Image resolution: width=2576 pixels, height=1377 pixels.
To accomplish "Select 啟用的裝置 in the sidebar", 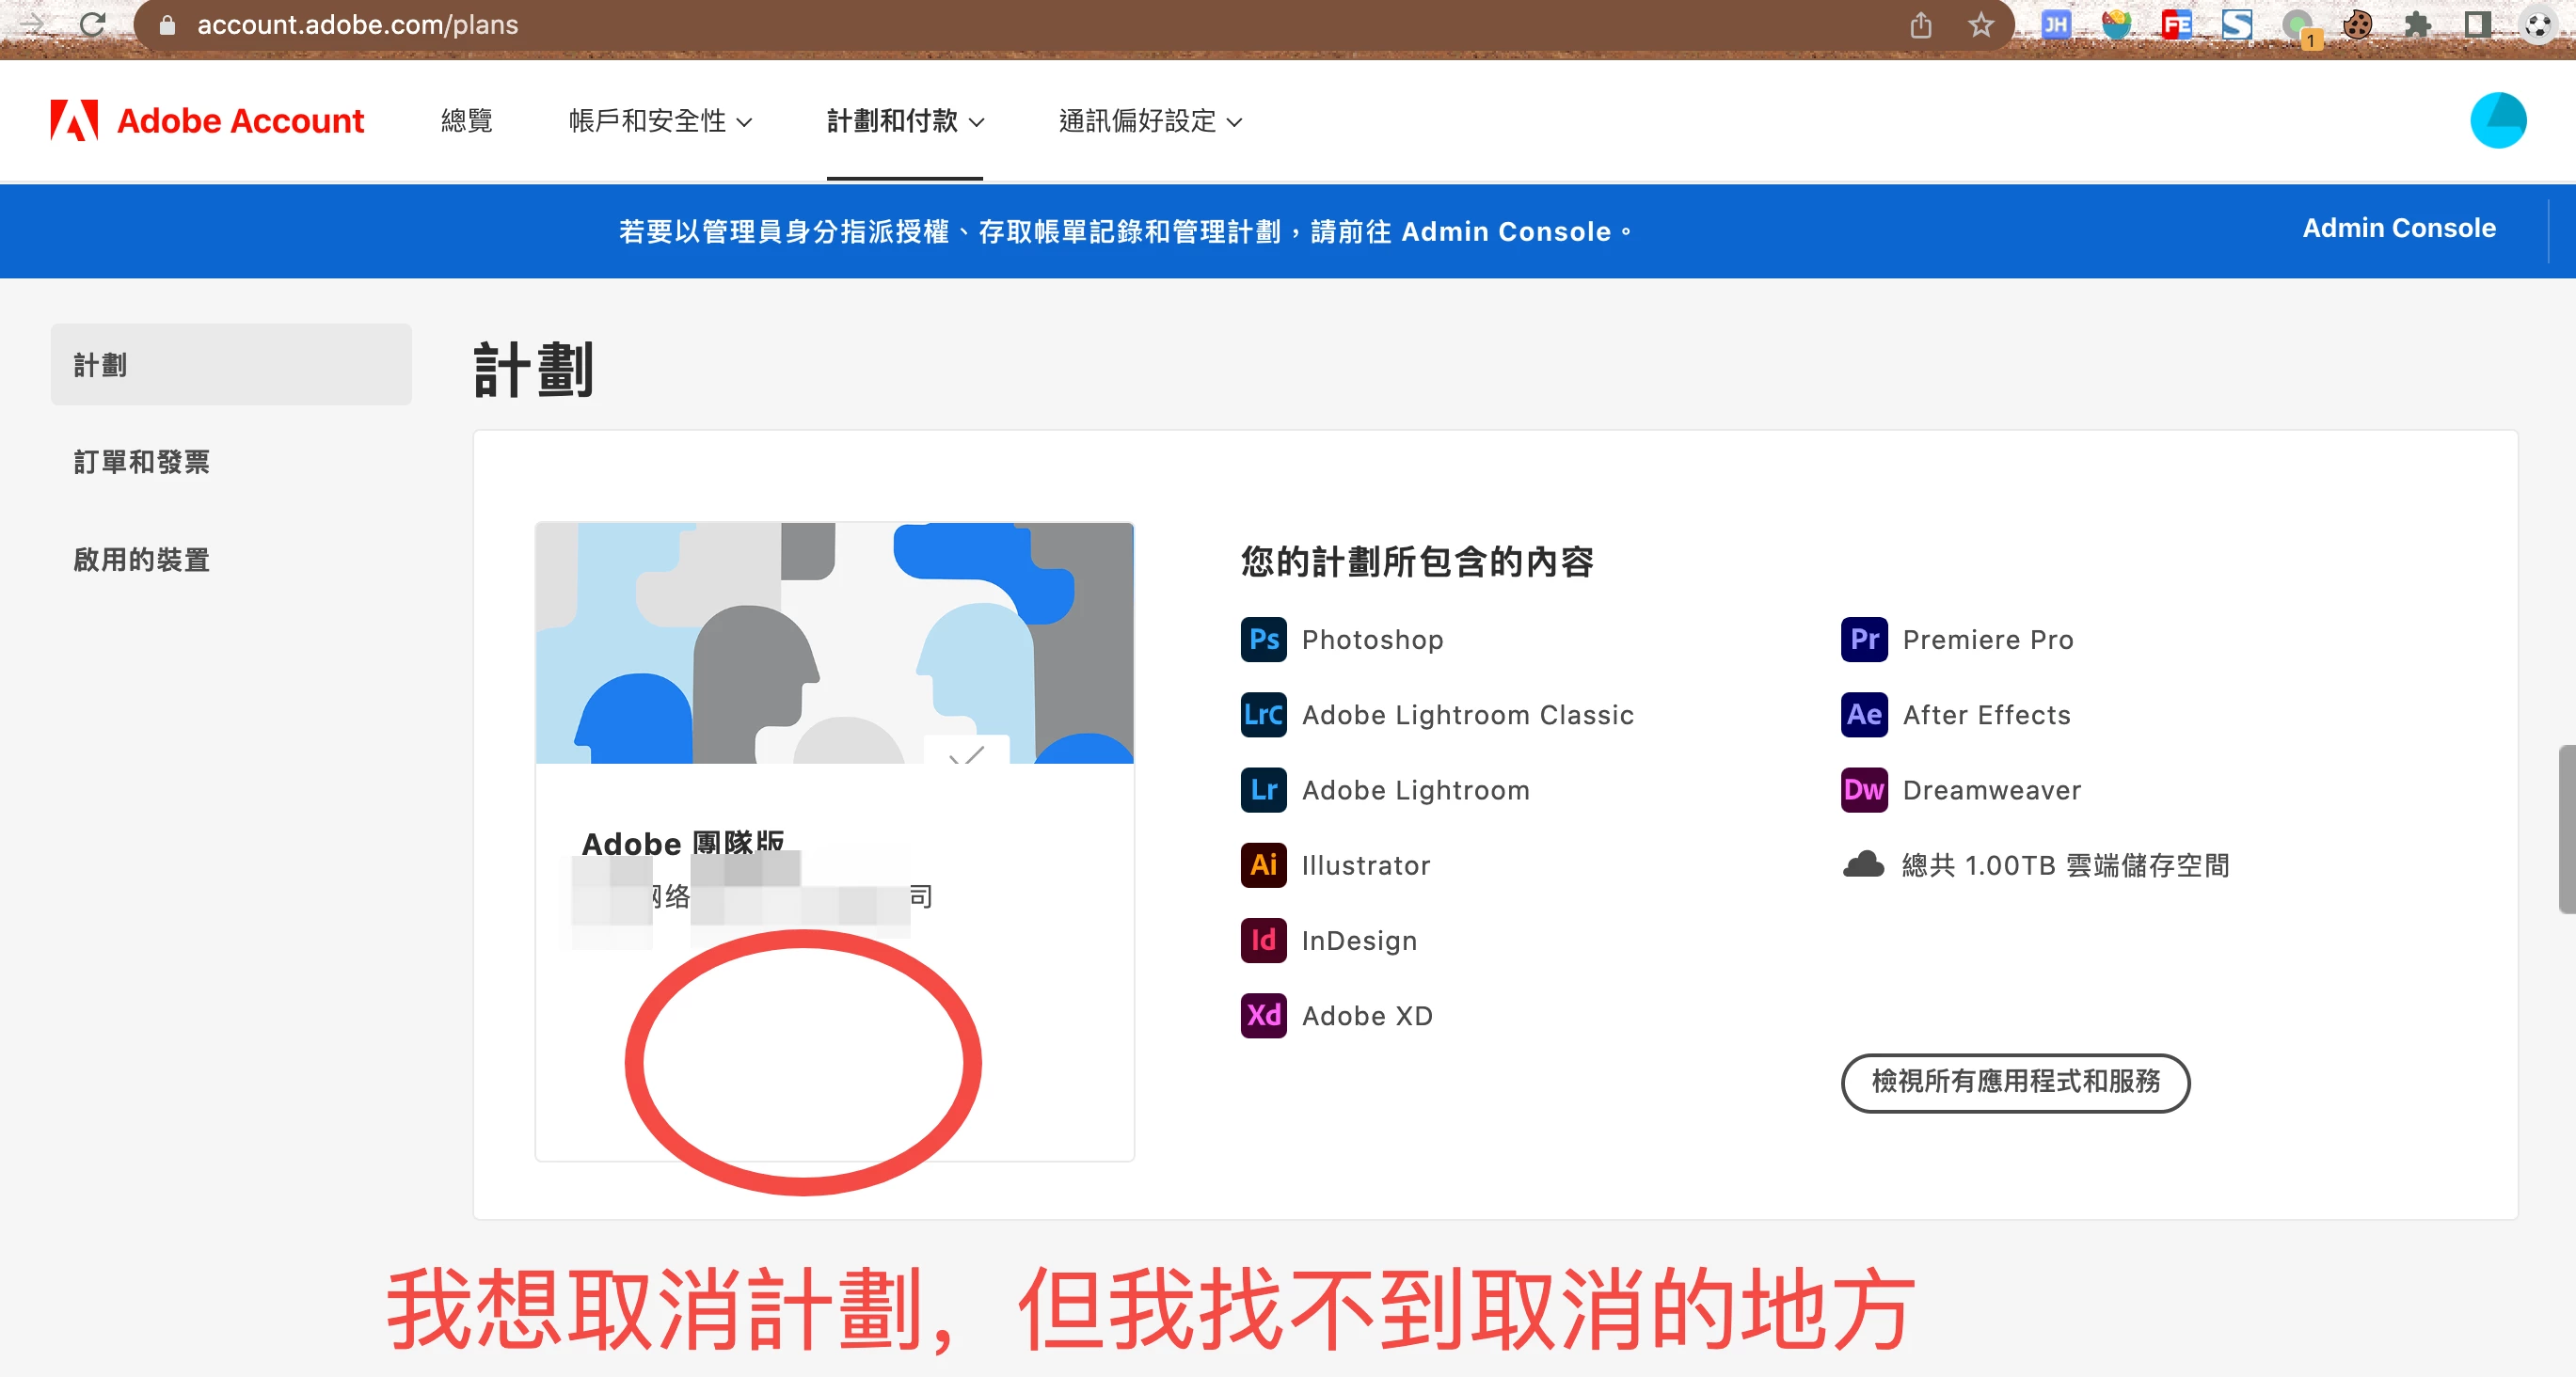I will click(142, 559).
